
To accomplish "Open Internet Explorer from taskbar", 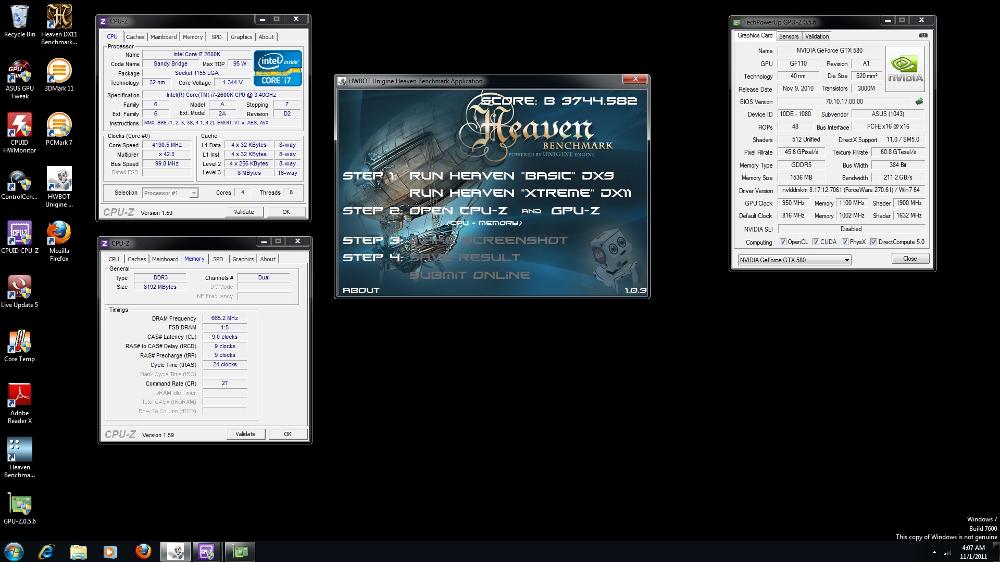I will (46, 551).
